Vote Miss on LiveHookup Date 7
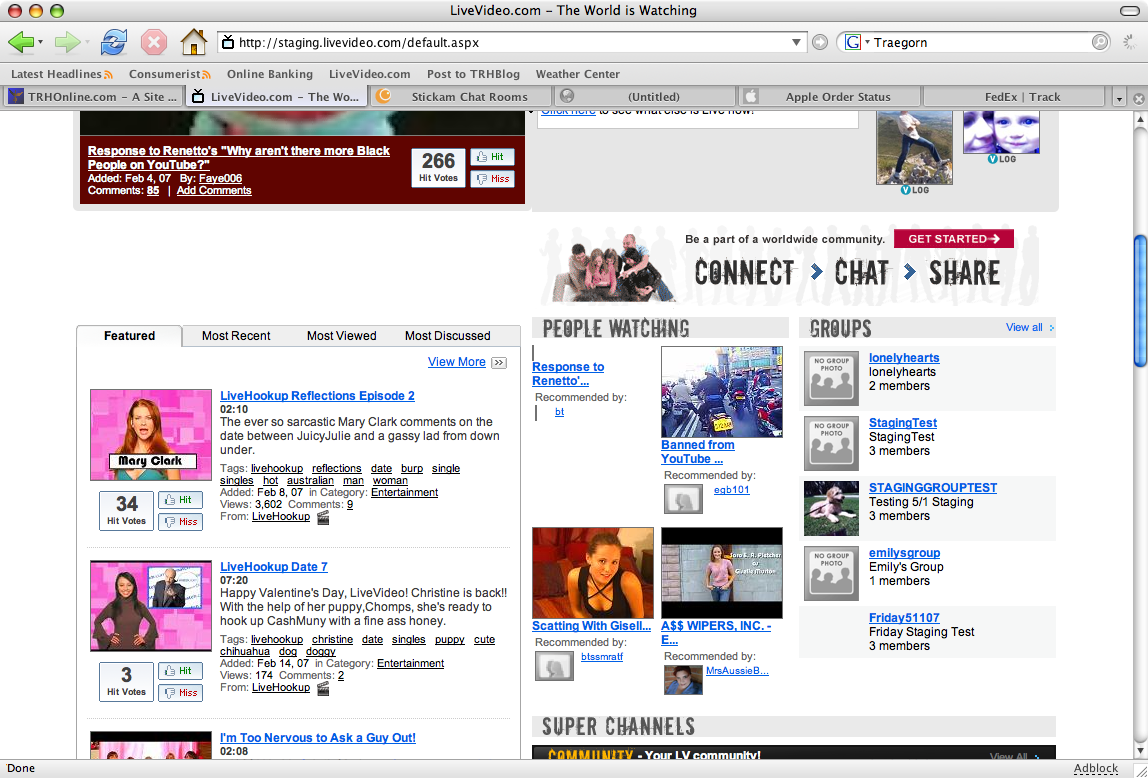Image resolution: width=1148 pixels, height=778 pixels. coord(180,692)
